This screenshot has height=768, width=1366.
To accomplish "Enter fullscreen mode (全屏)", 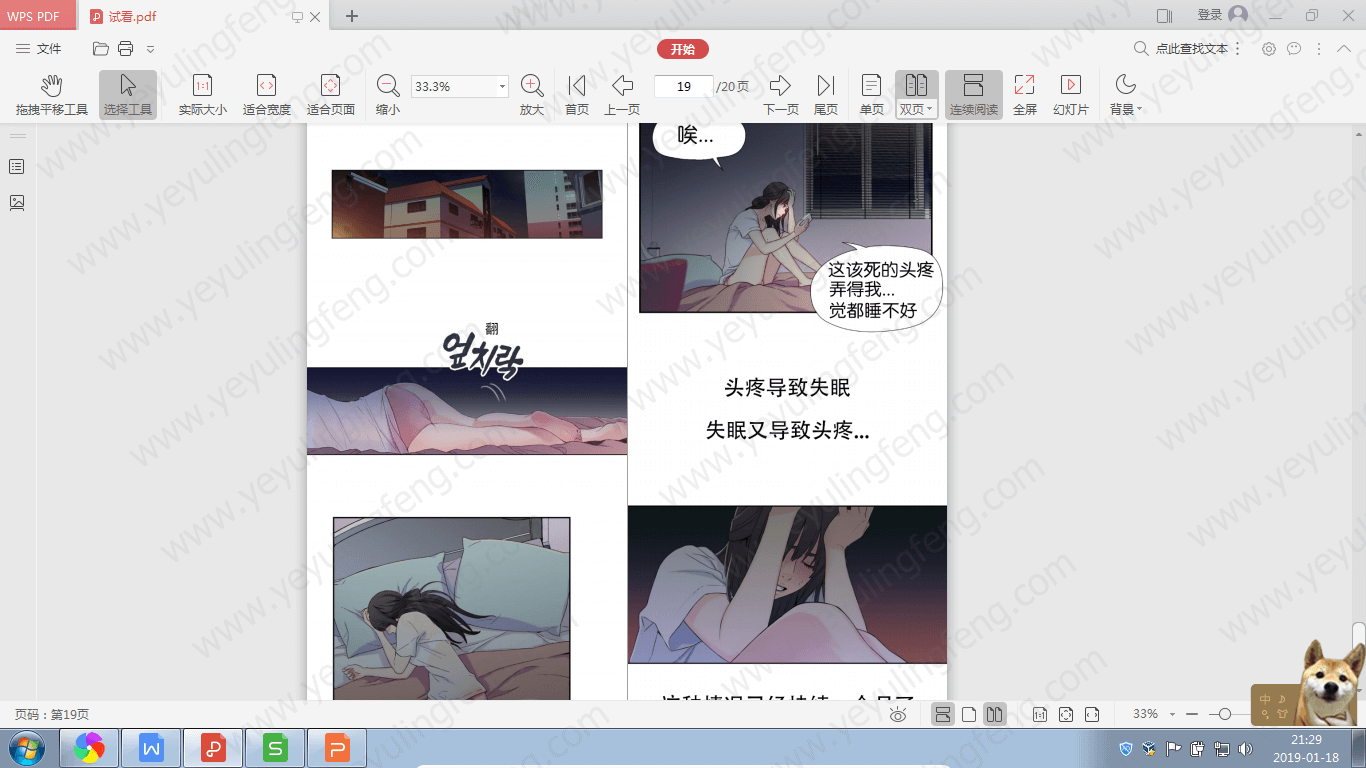I will click(x=1025, y=95).
